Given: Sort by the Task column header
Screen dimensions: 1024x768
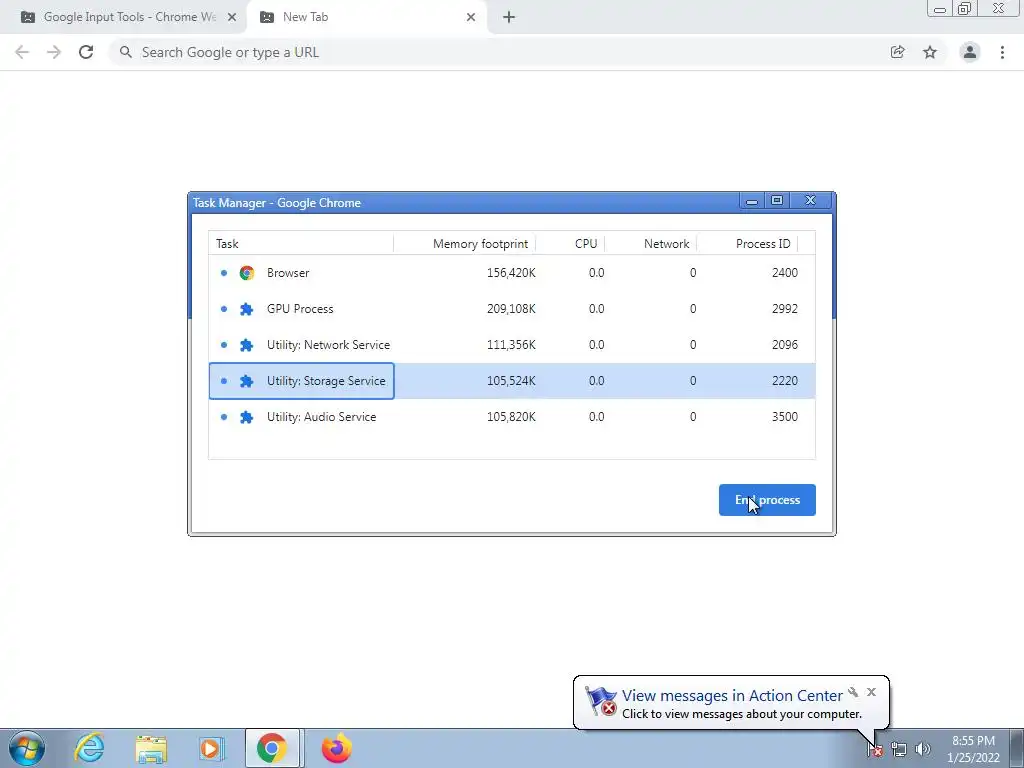Looking at the screenshot, I should tap(301, 244).
